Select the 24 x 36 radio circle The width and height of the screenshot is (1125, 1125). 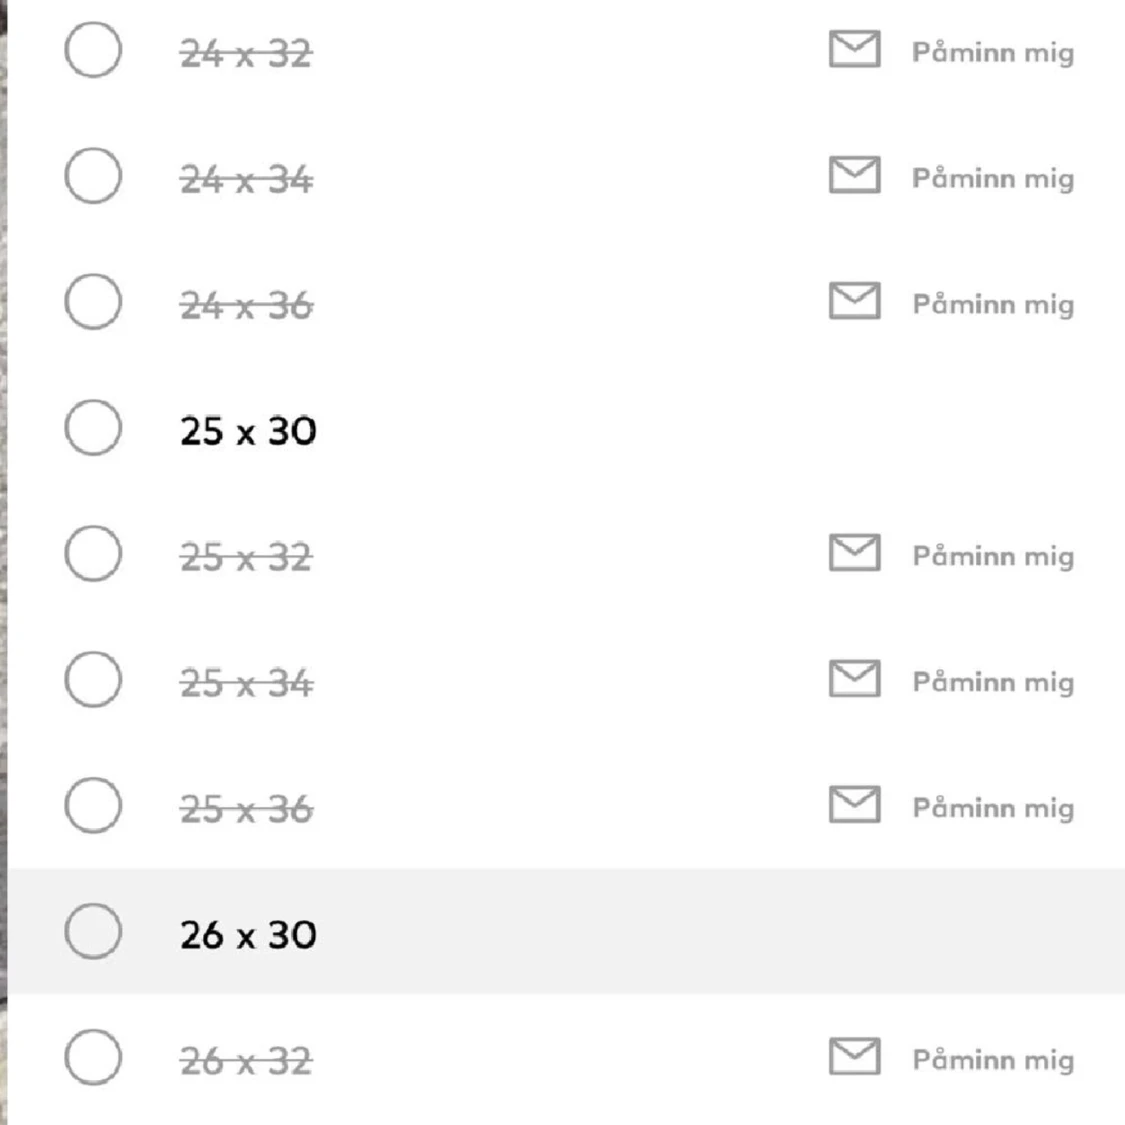93,302
